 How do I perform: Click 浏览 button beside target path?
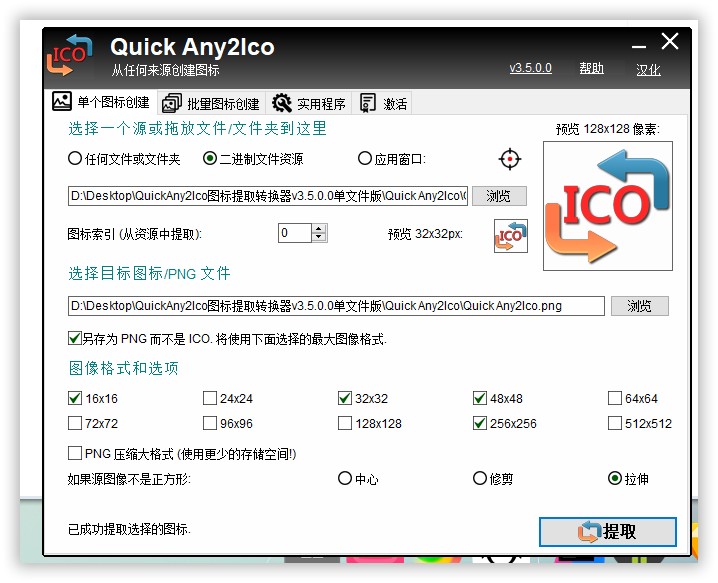pos(640,306)
